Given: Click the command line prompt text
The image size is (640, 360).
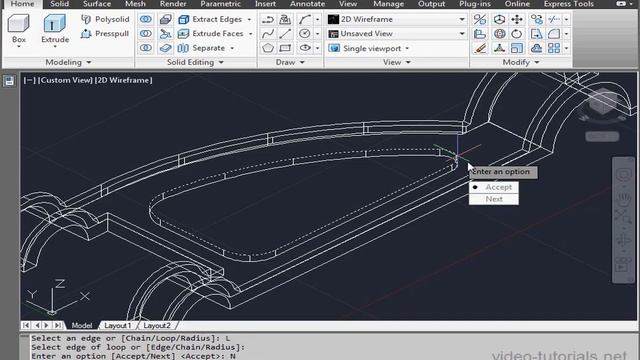Looking at the screenshot, I should 133,356.
